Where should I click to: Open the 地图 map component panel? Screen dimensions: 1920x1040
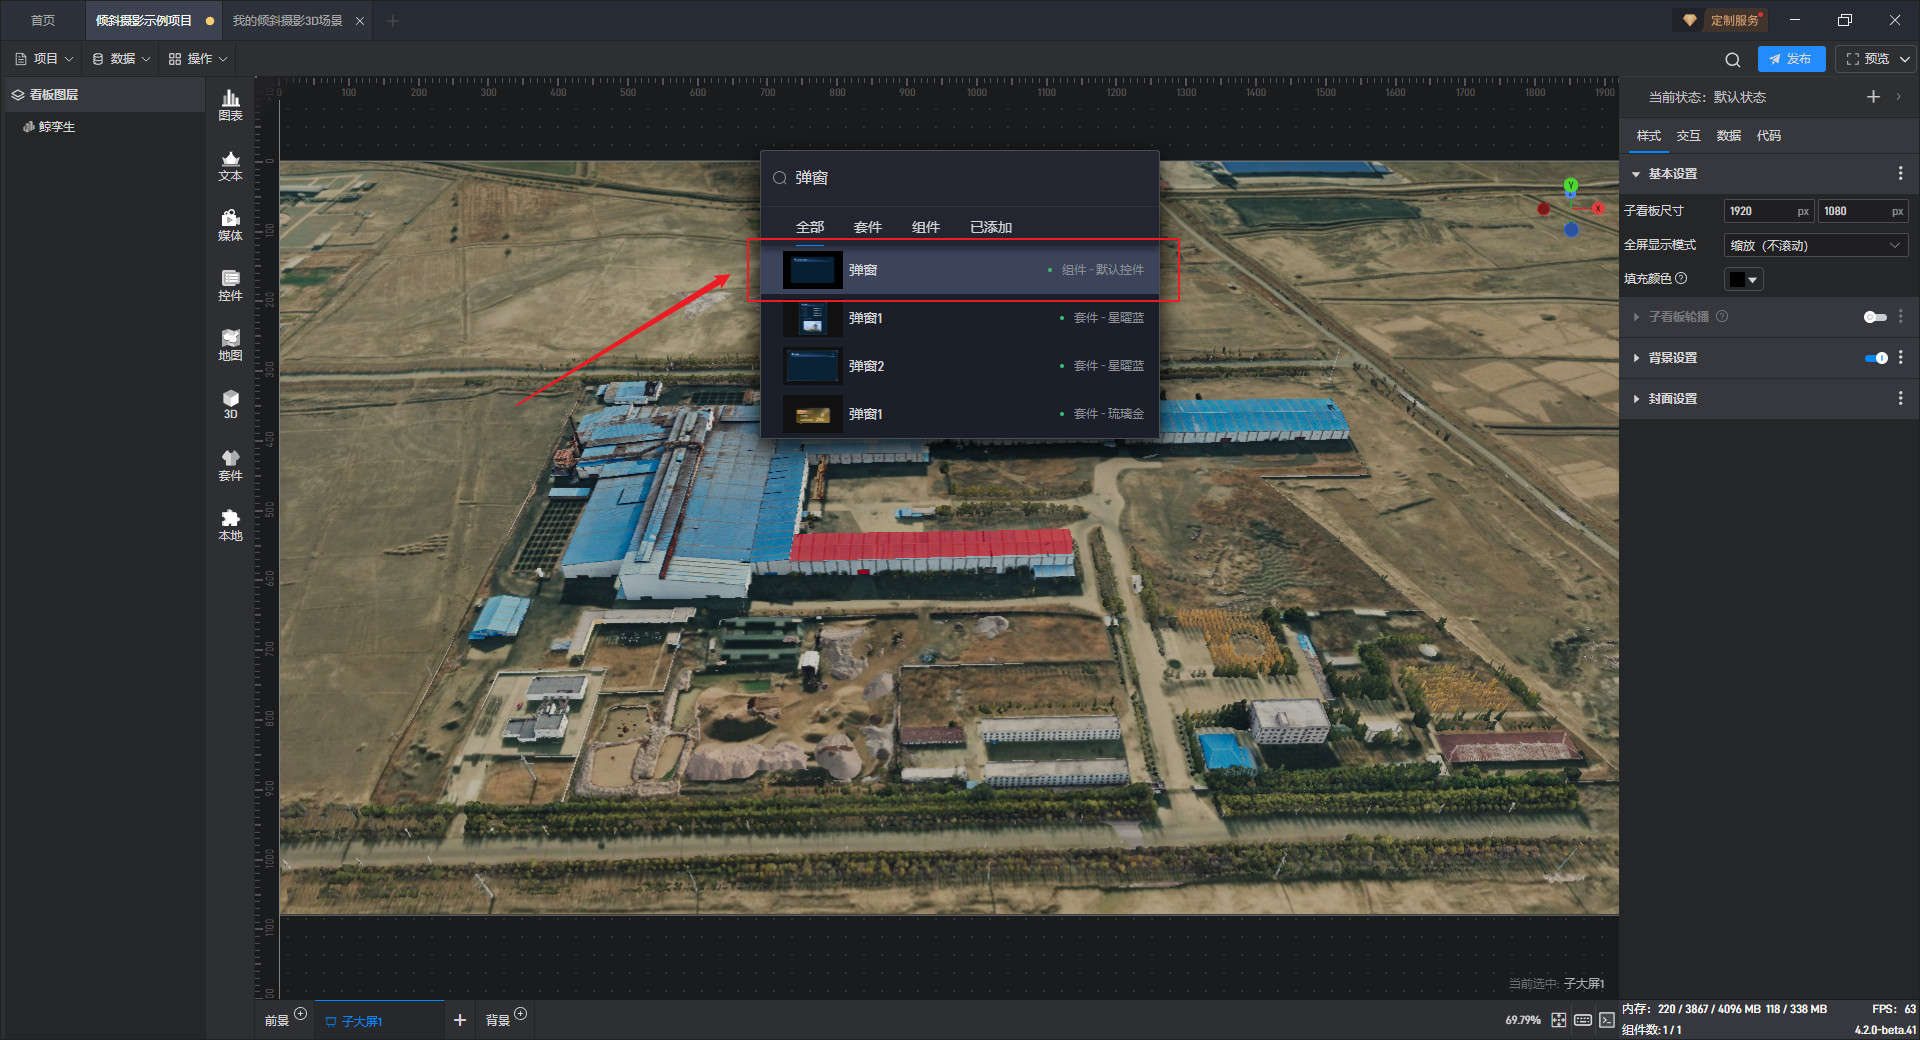point(230,345)
